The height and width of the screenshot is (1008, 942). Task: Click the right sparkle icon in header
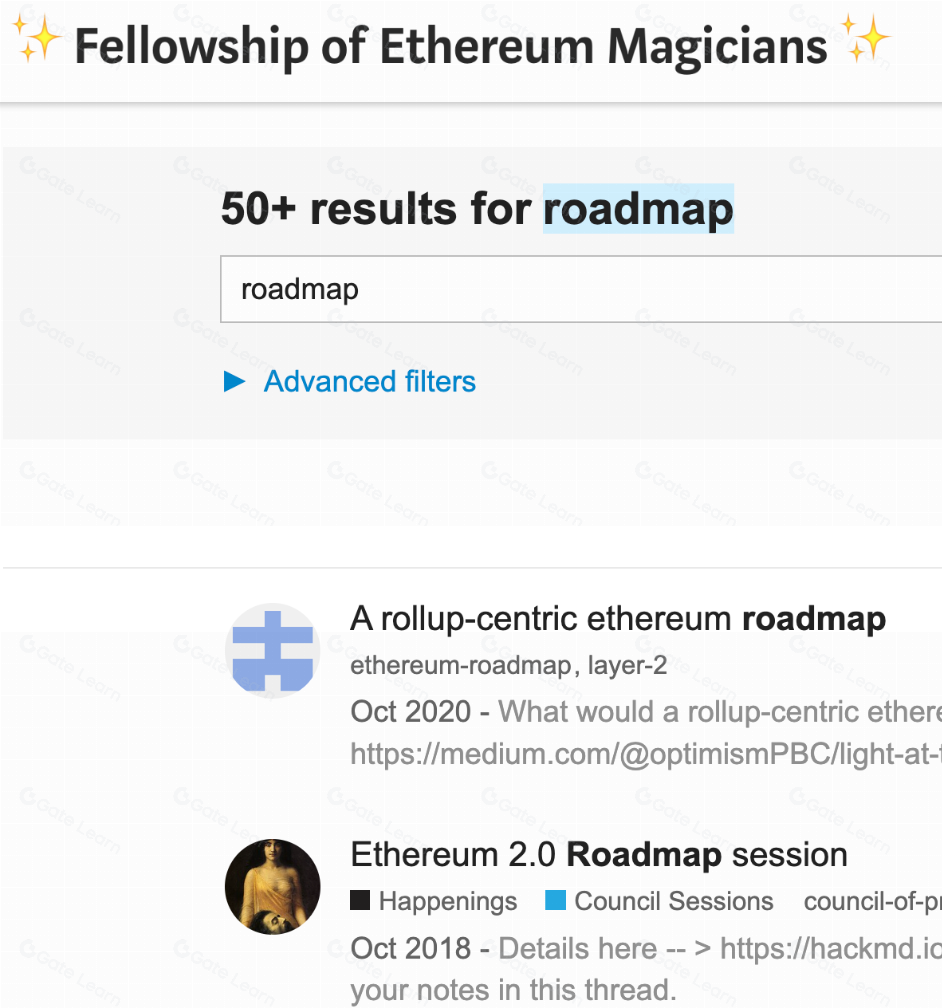(865, 41)
